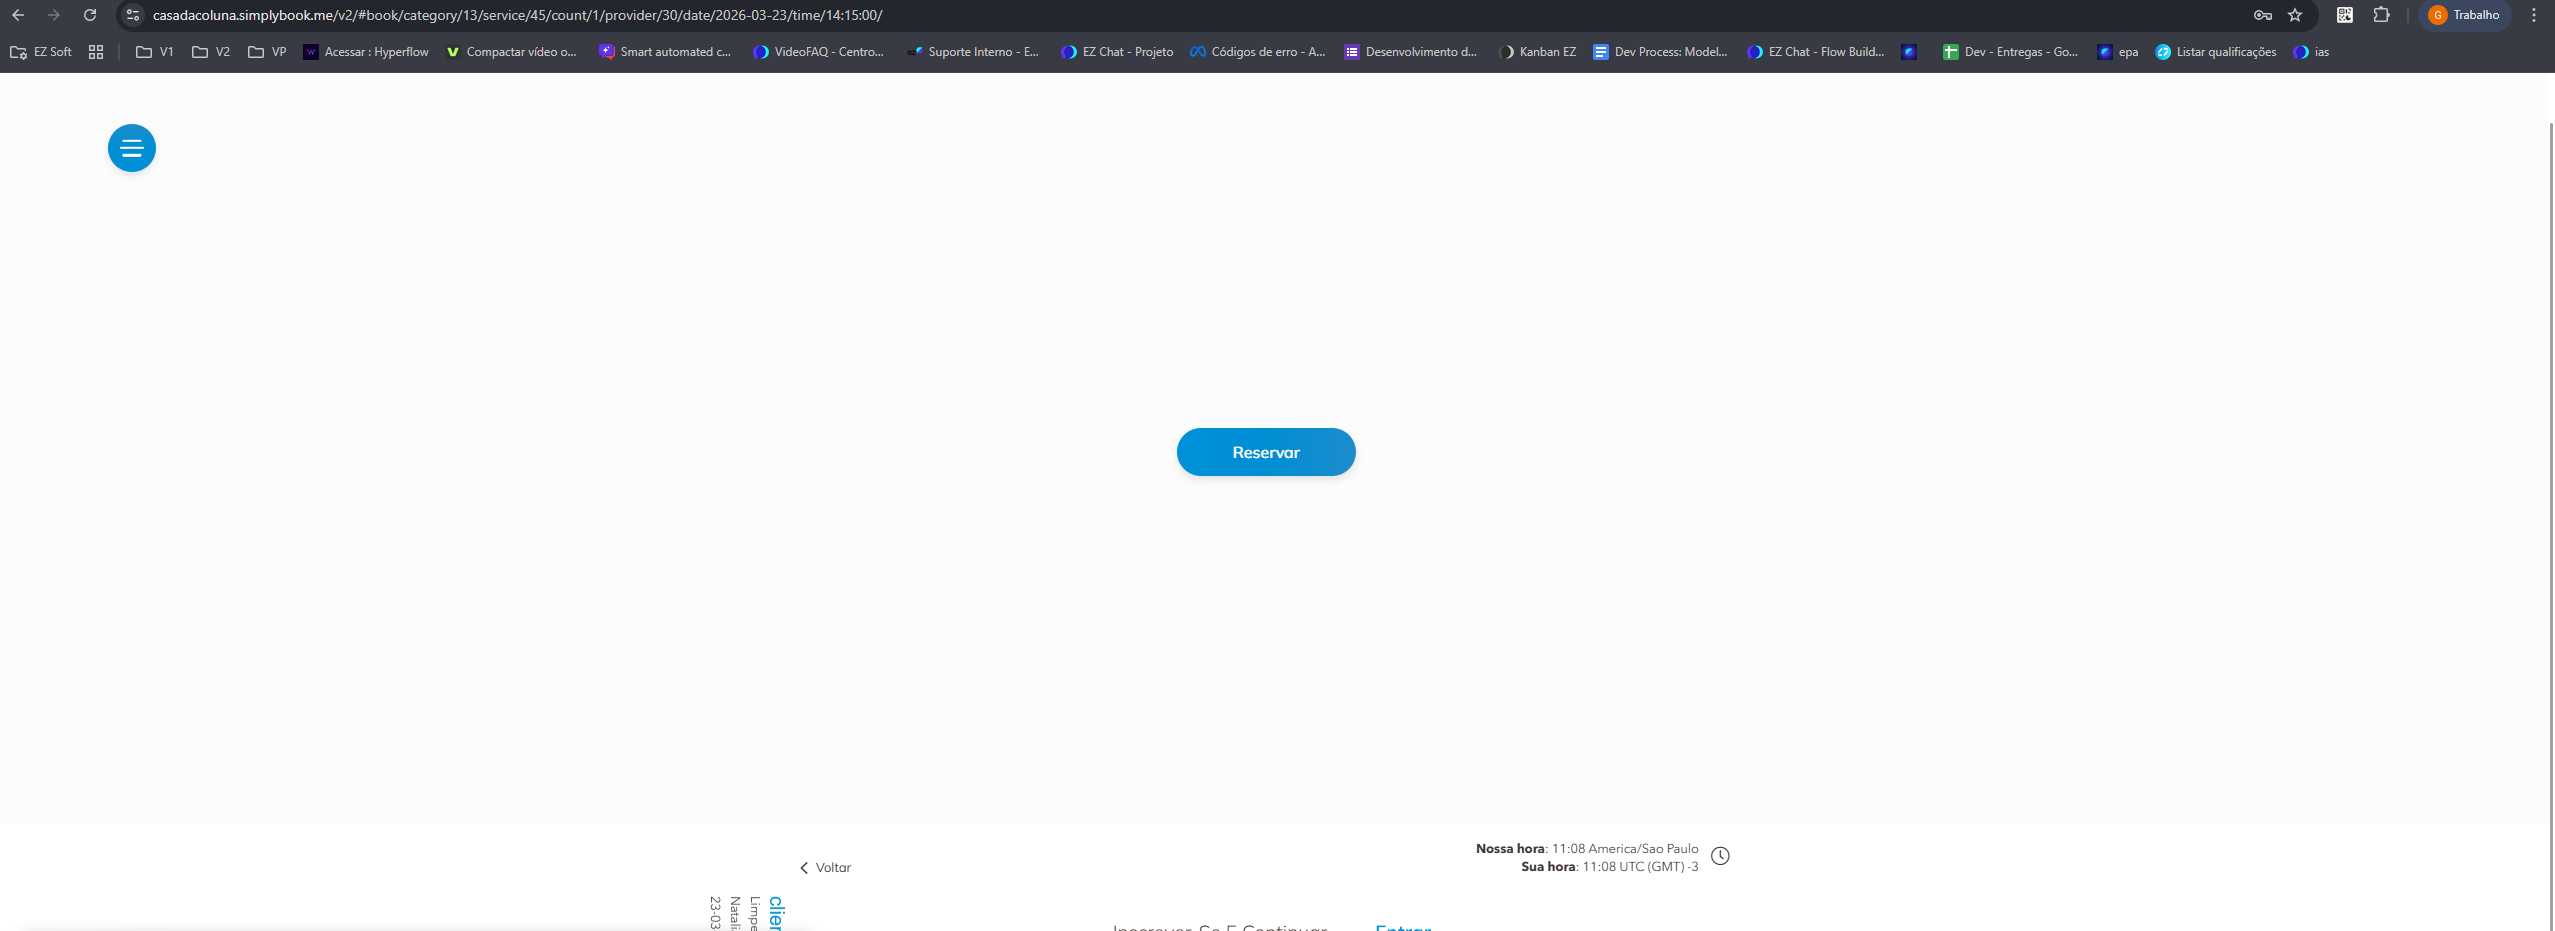Open the saved passwords key icon

click(x=2262, y=15)
